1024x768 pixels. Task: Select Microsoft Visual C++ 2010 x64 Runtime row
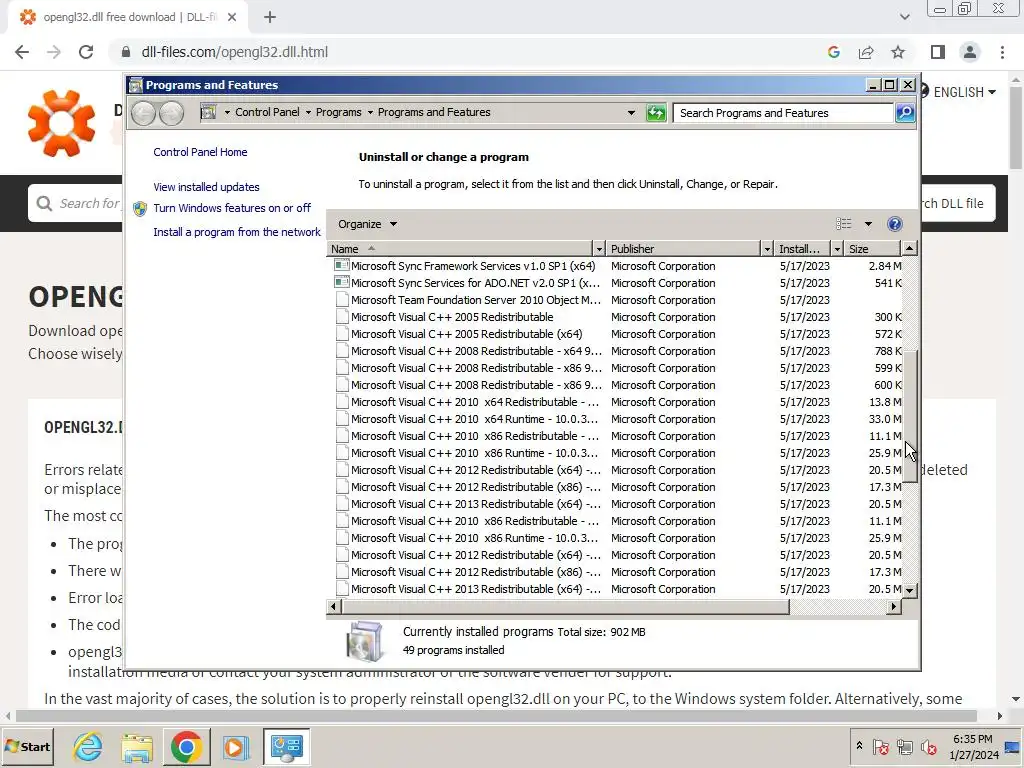(614, 419)
